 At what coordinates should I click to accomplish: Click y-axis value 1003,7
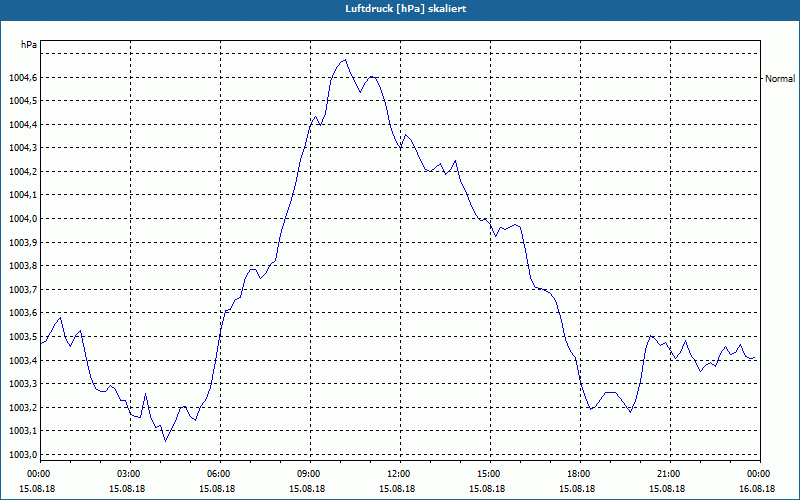[23, 290]
